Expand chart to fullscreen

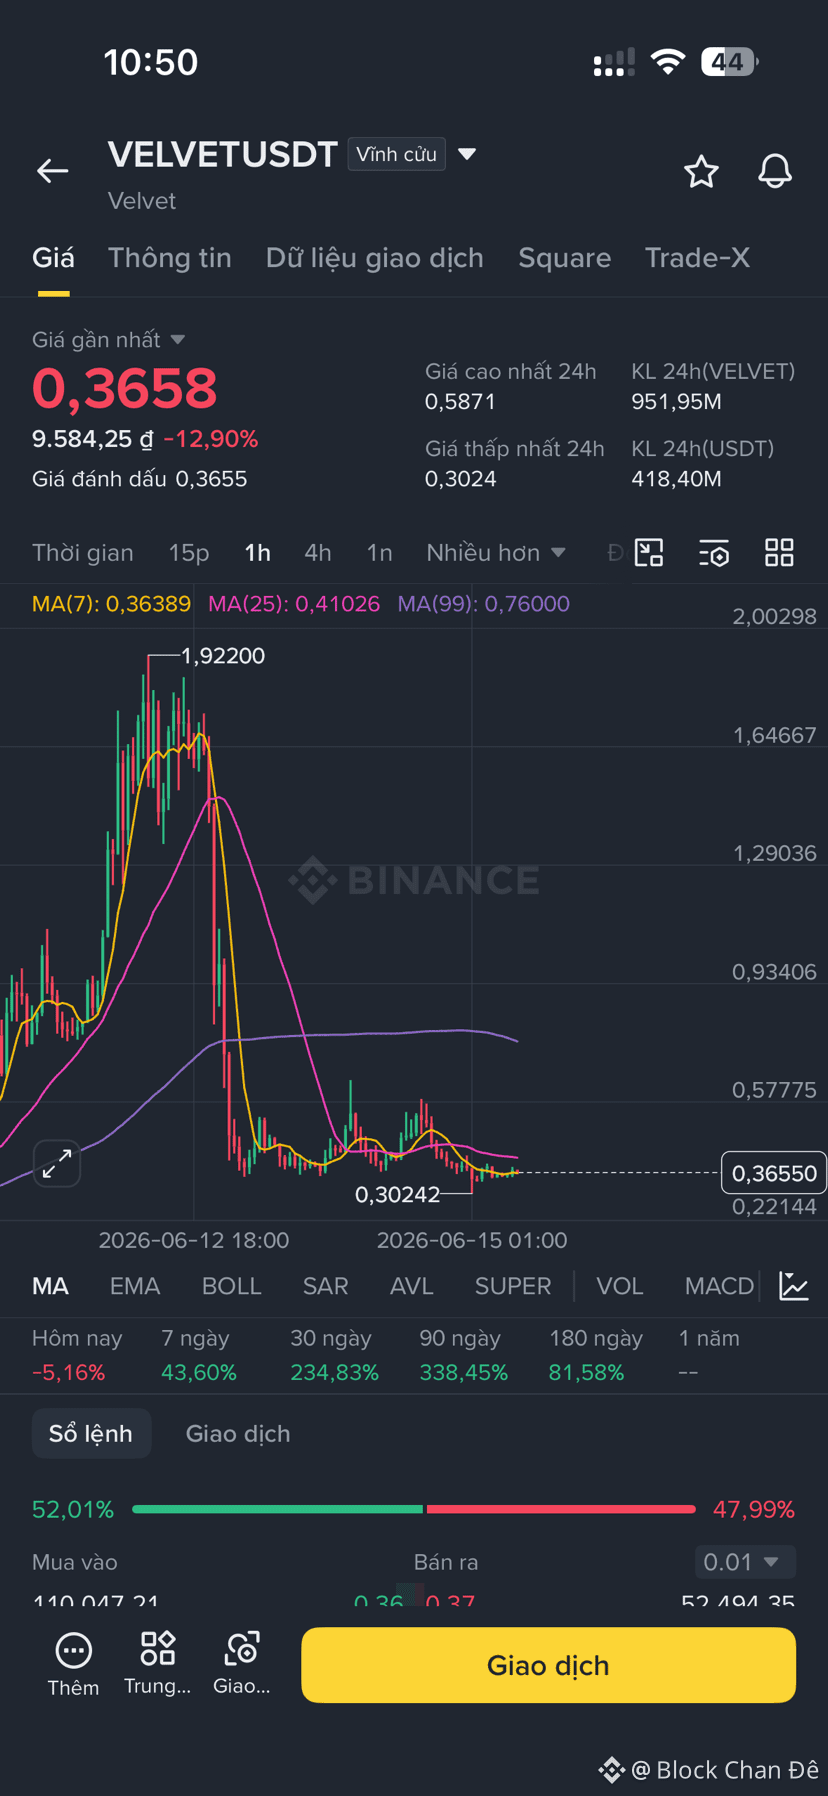[x=57, y=1163]
